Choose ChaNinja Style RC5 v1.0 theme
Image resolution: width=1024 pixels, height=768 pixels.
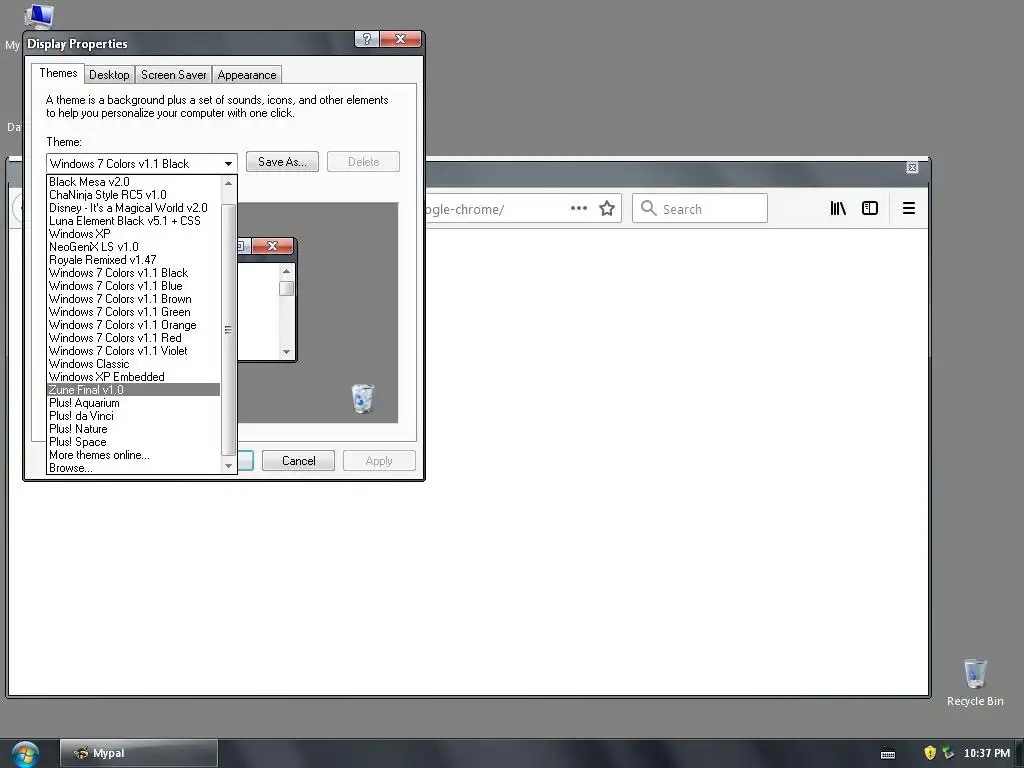pyautogui.click(x=134, y=195)
